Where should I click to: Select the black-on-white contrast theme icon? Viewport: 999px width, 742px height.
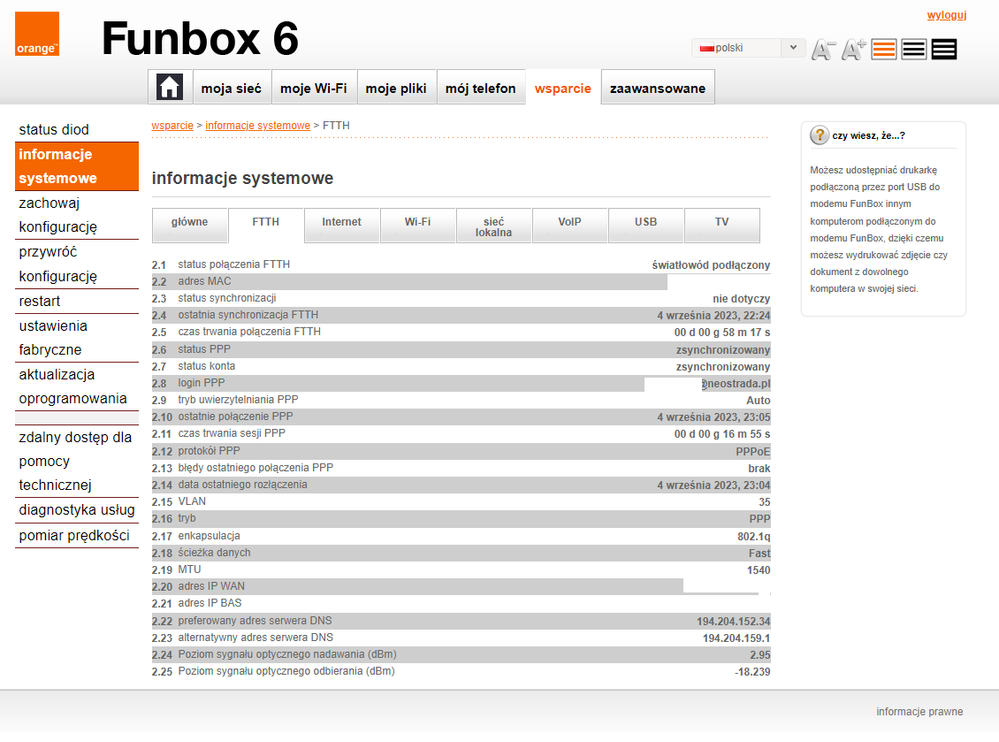tap(914, 49)
